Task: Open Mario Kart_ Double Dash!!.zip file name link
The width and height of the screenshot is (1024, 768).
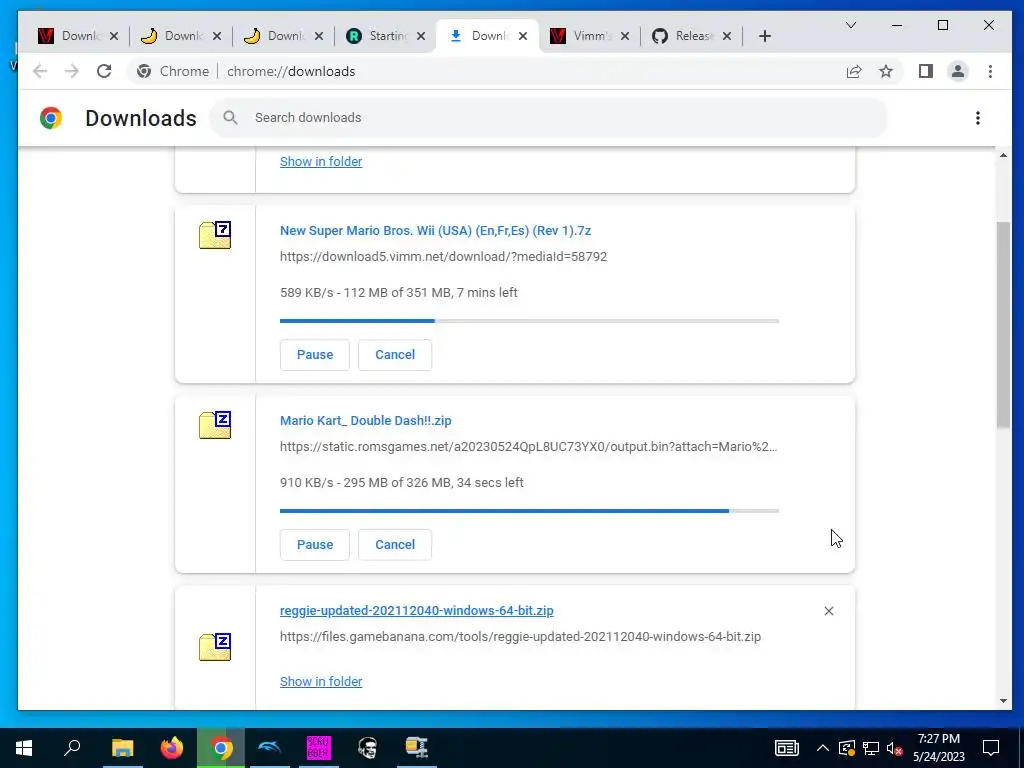Action: click(x=366, y=421)
